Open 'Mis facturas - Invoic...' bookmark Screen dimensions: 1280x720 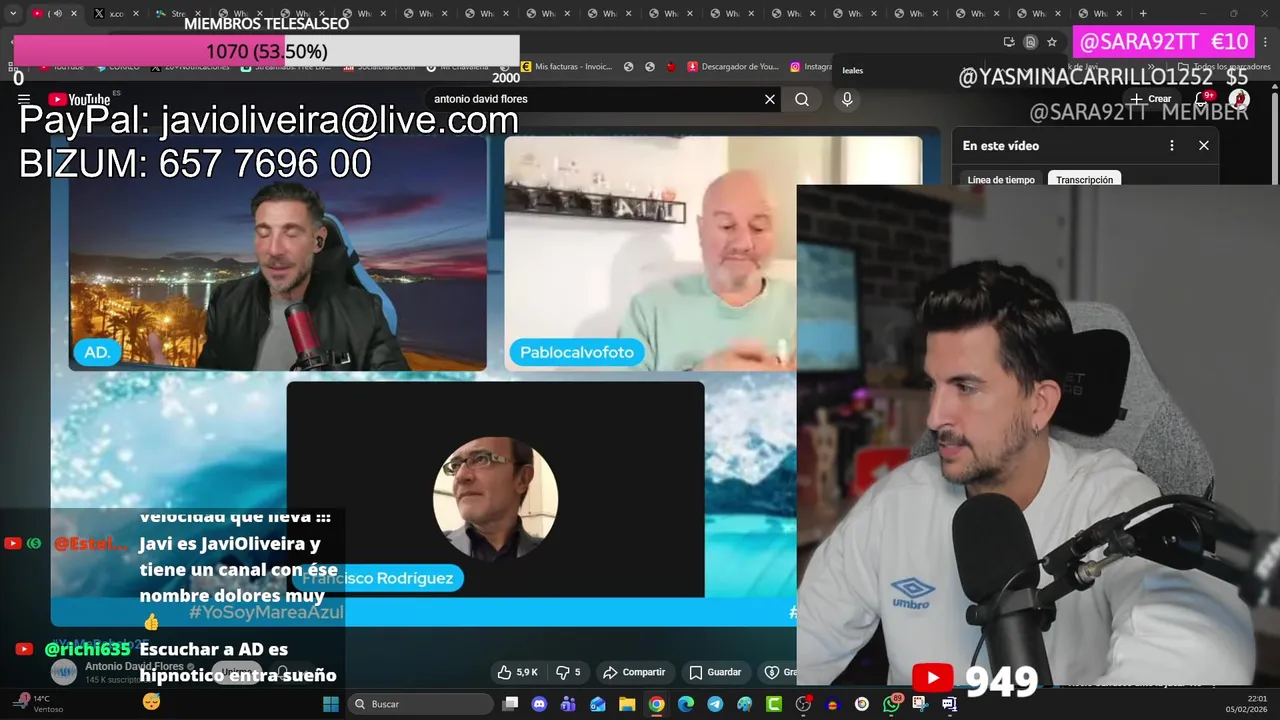(x=567, y=67)
